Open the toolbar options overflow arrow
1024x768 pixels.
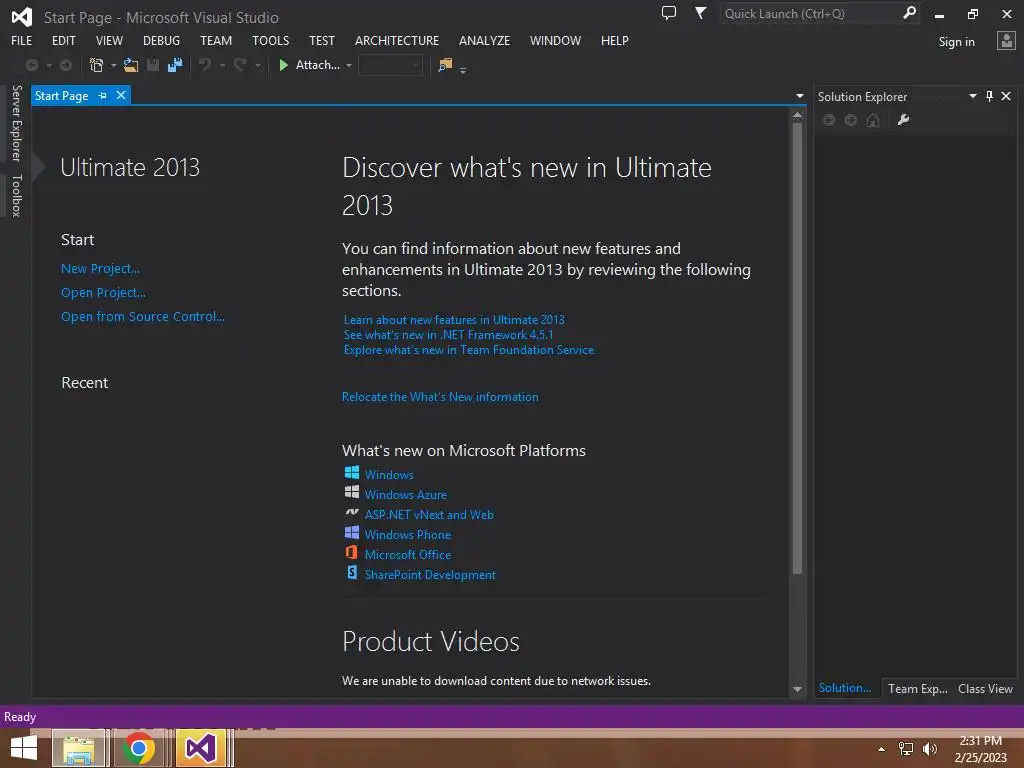click(463, 70)
